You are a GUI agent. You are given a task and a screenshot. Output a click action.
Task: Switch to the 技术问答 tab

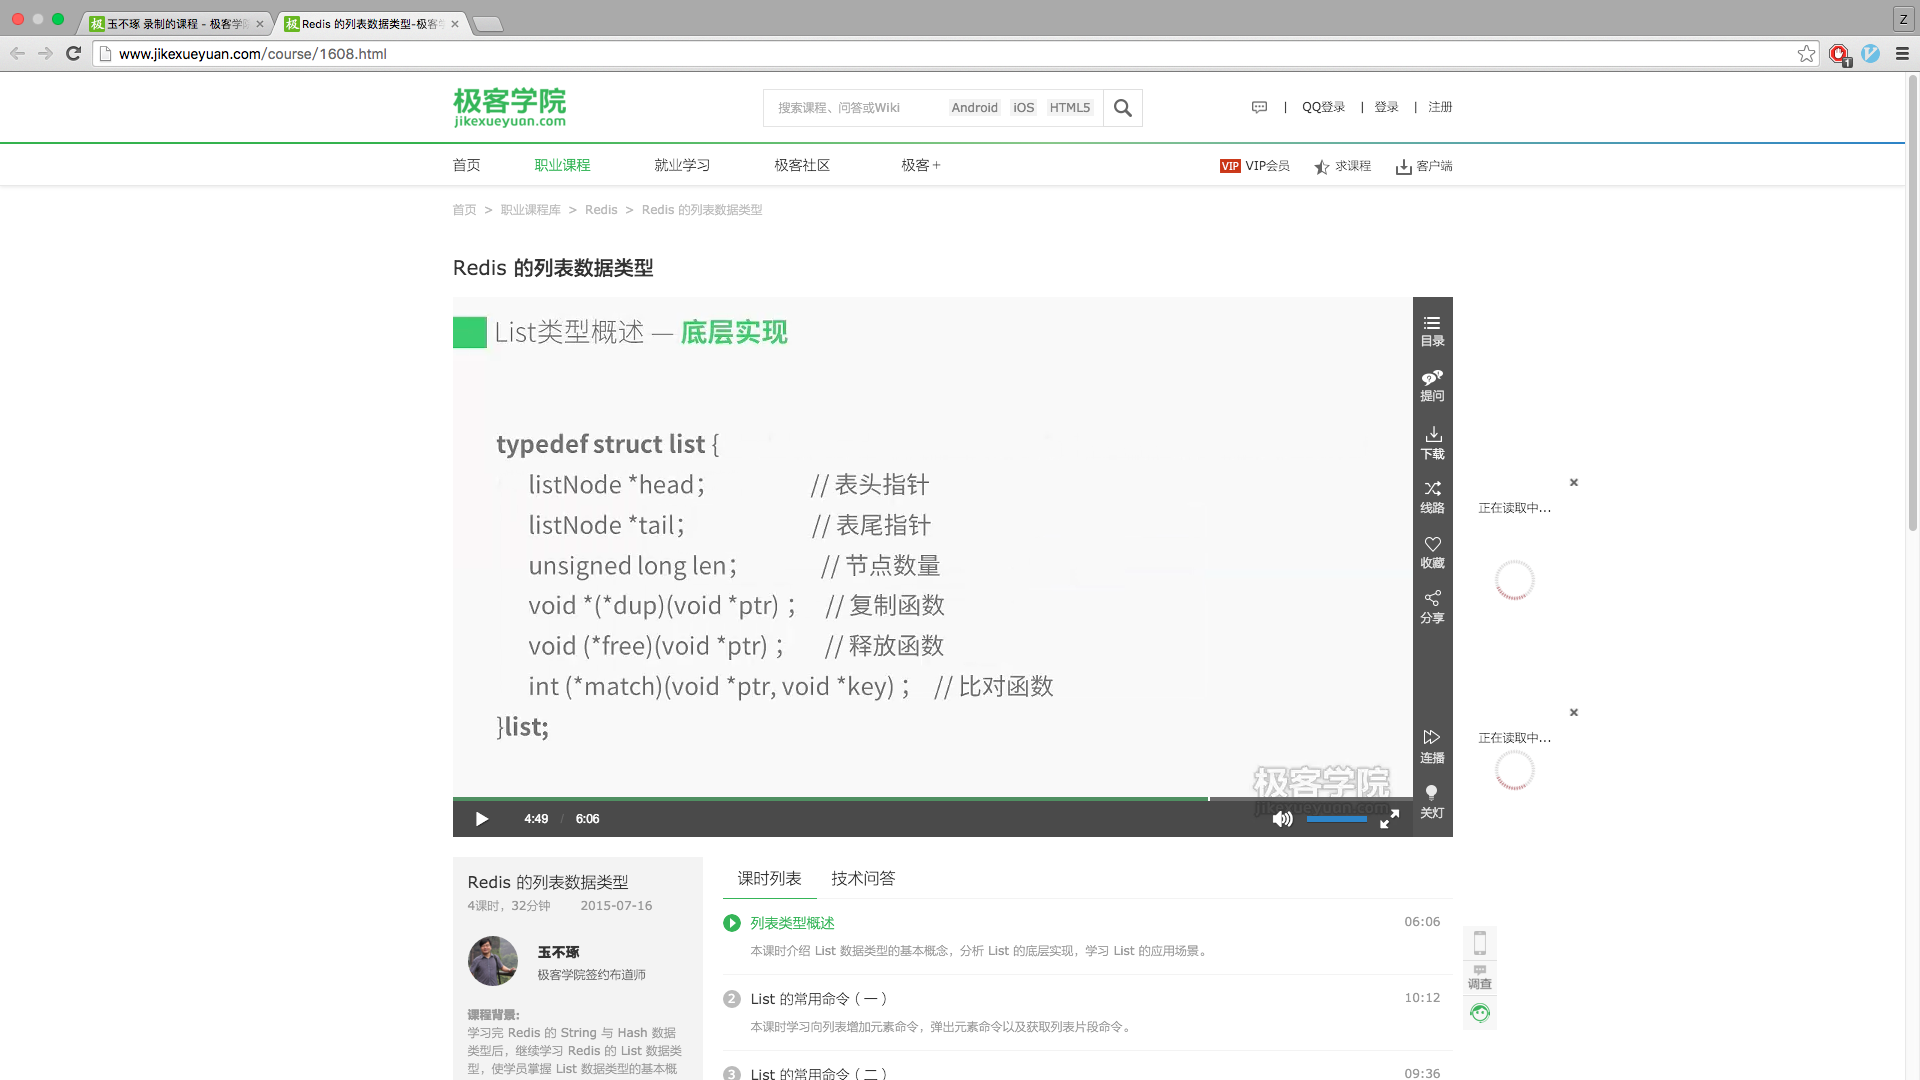coord(862,877)
